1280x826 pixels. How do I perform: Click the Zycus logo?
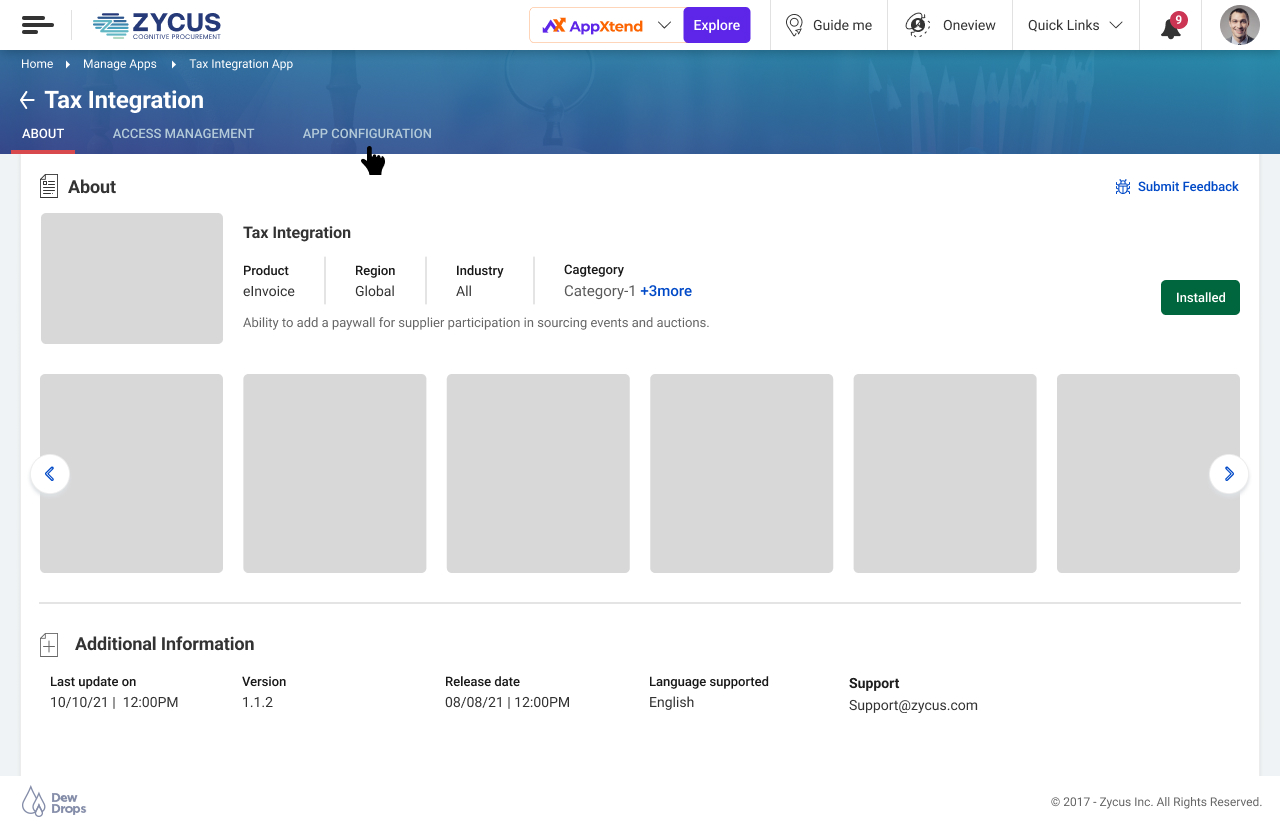coord(157,25)
